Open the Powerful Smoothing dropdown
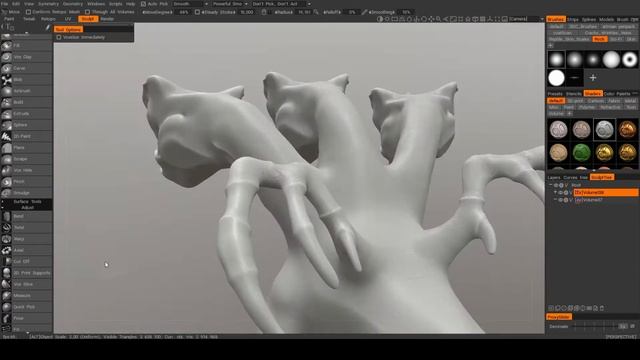The image size is (640, 360). click(230, 4)
